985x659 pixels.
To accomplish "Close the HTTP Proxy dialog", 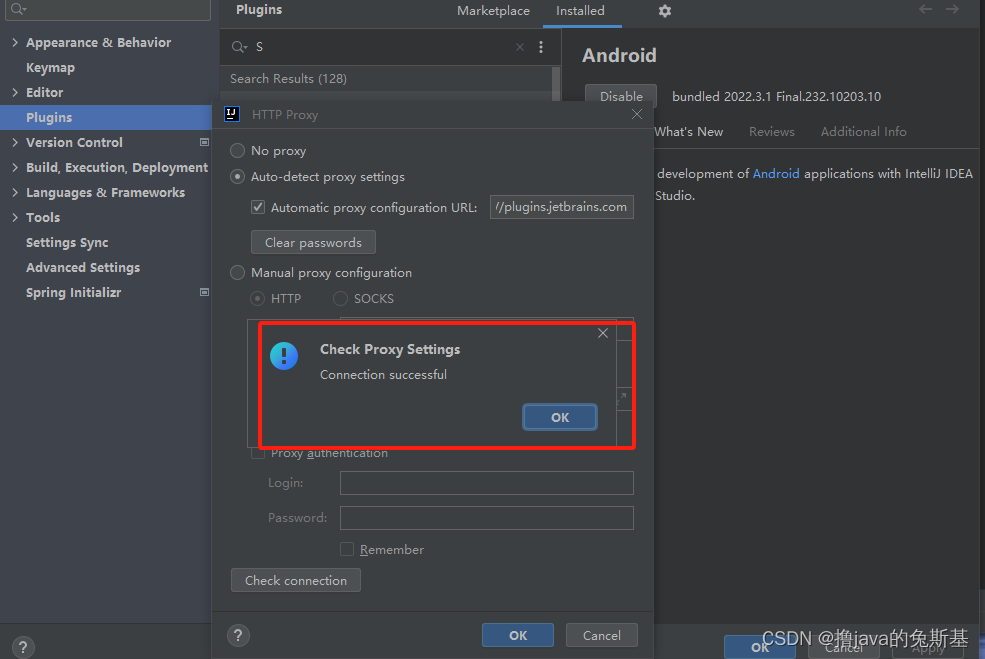I will click(x=637, y=114).
